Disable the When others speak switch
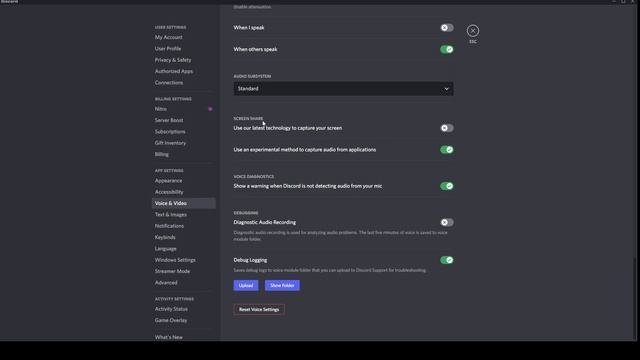This screenshot has height=360, width=640. 447,49
